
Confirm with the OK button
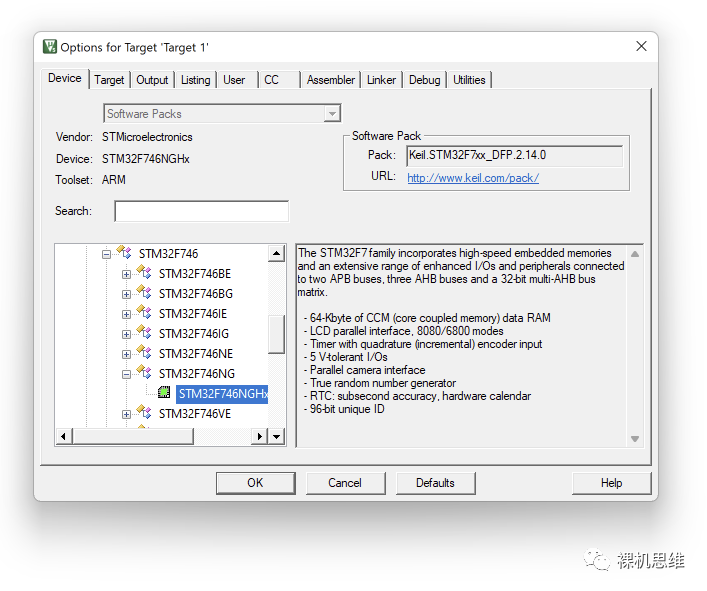[256, 483]
